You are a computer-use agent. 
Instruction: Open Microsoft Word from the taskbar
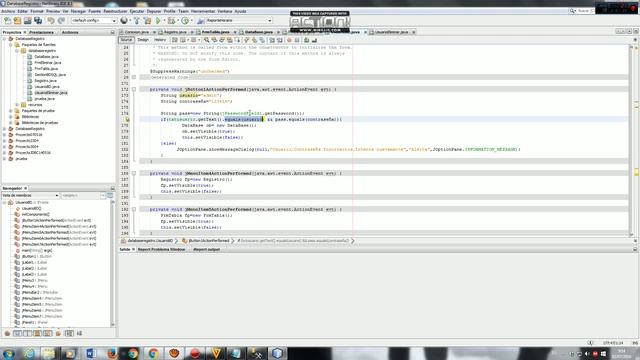pos(91,353)
